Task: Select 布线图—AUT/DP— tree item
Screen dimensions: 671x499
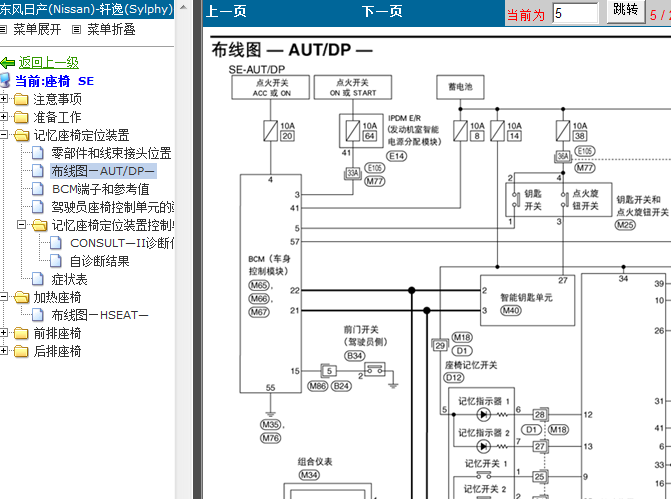Action: click(x=103, y=171)
